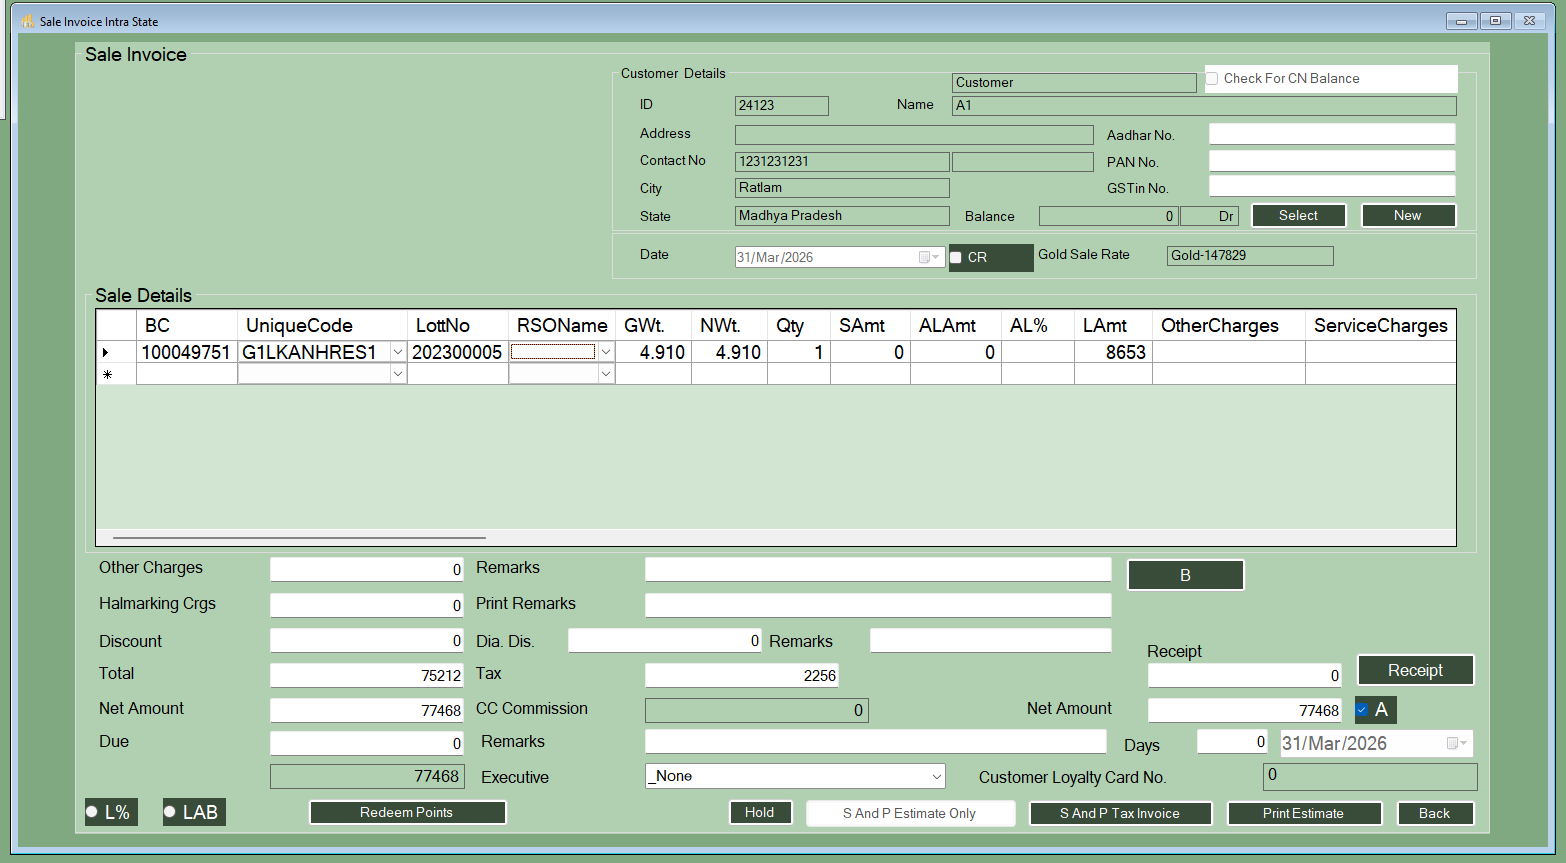Toggle the CR checkbox
The width and height of the screenshot is (1566, 863).
(x=956, y=258)
